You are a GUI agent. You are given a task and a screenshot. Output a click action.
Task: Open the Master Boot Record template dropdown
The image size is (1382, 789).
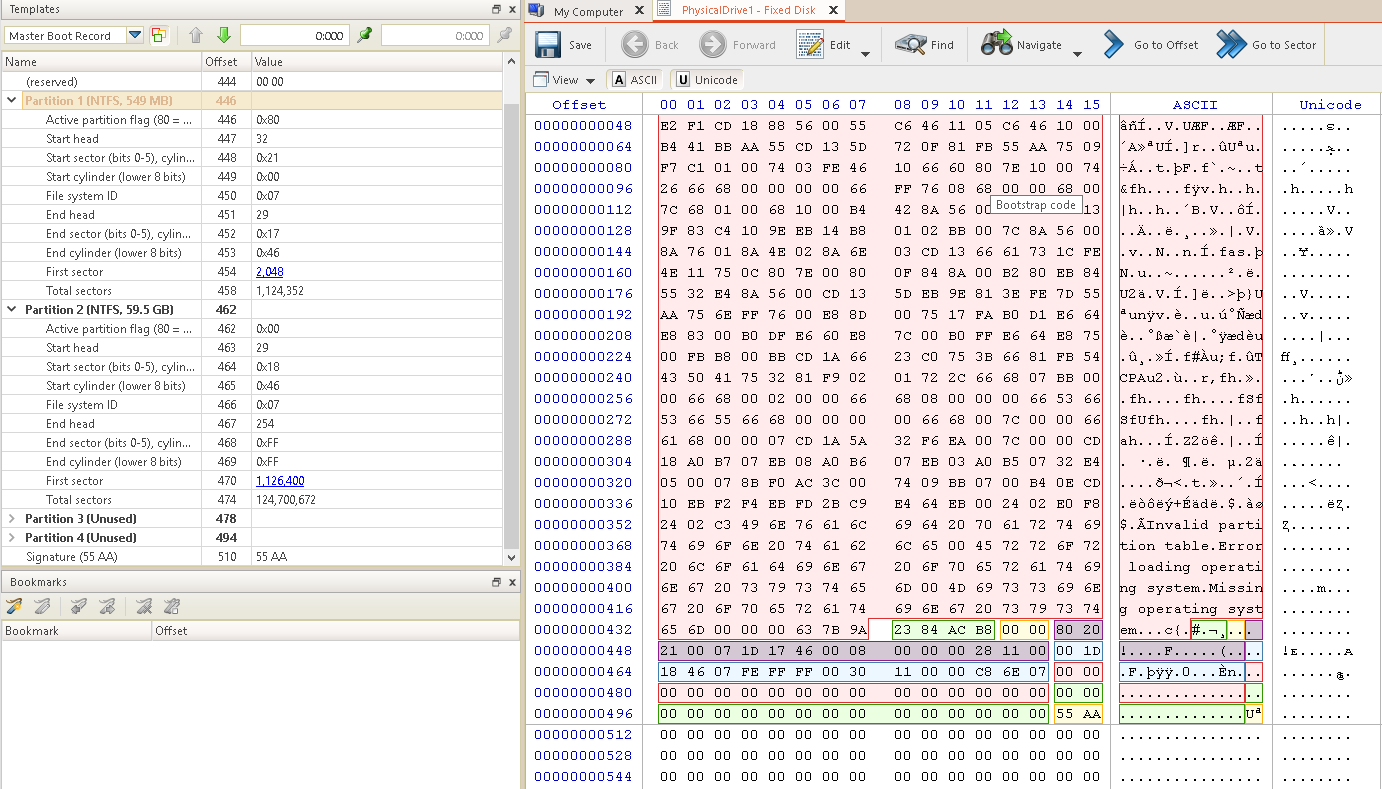click(x=135, y=36)
